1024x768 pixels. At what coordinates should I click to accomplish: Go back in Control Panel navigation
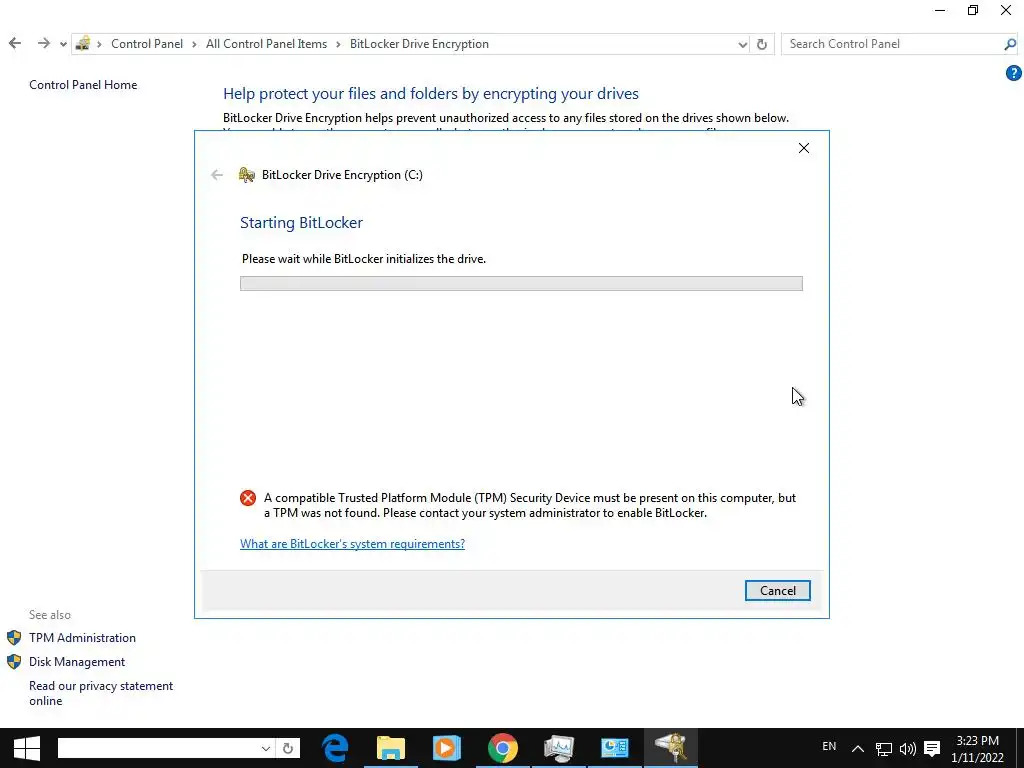15,44
